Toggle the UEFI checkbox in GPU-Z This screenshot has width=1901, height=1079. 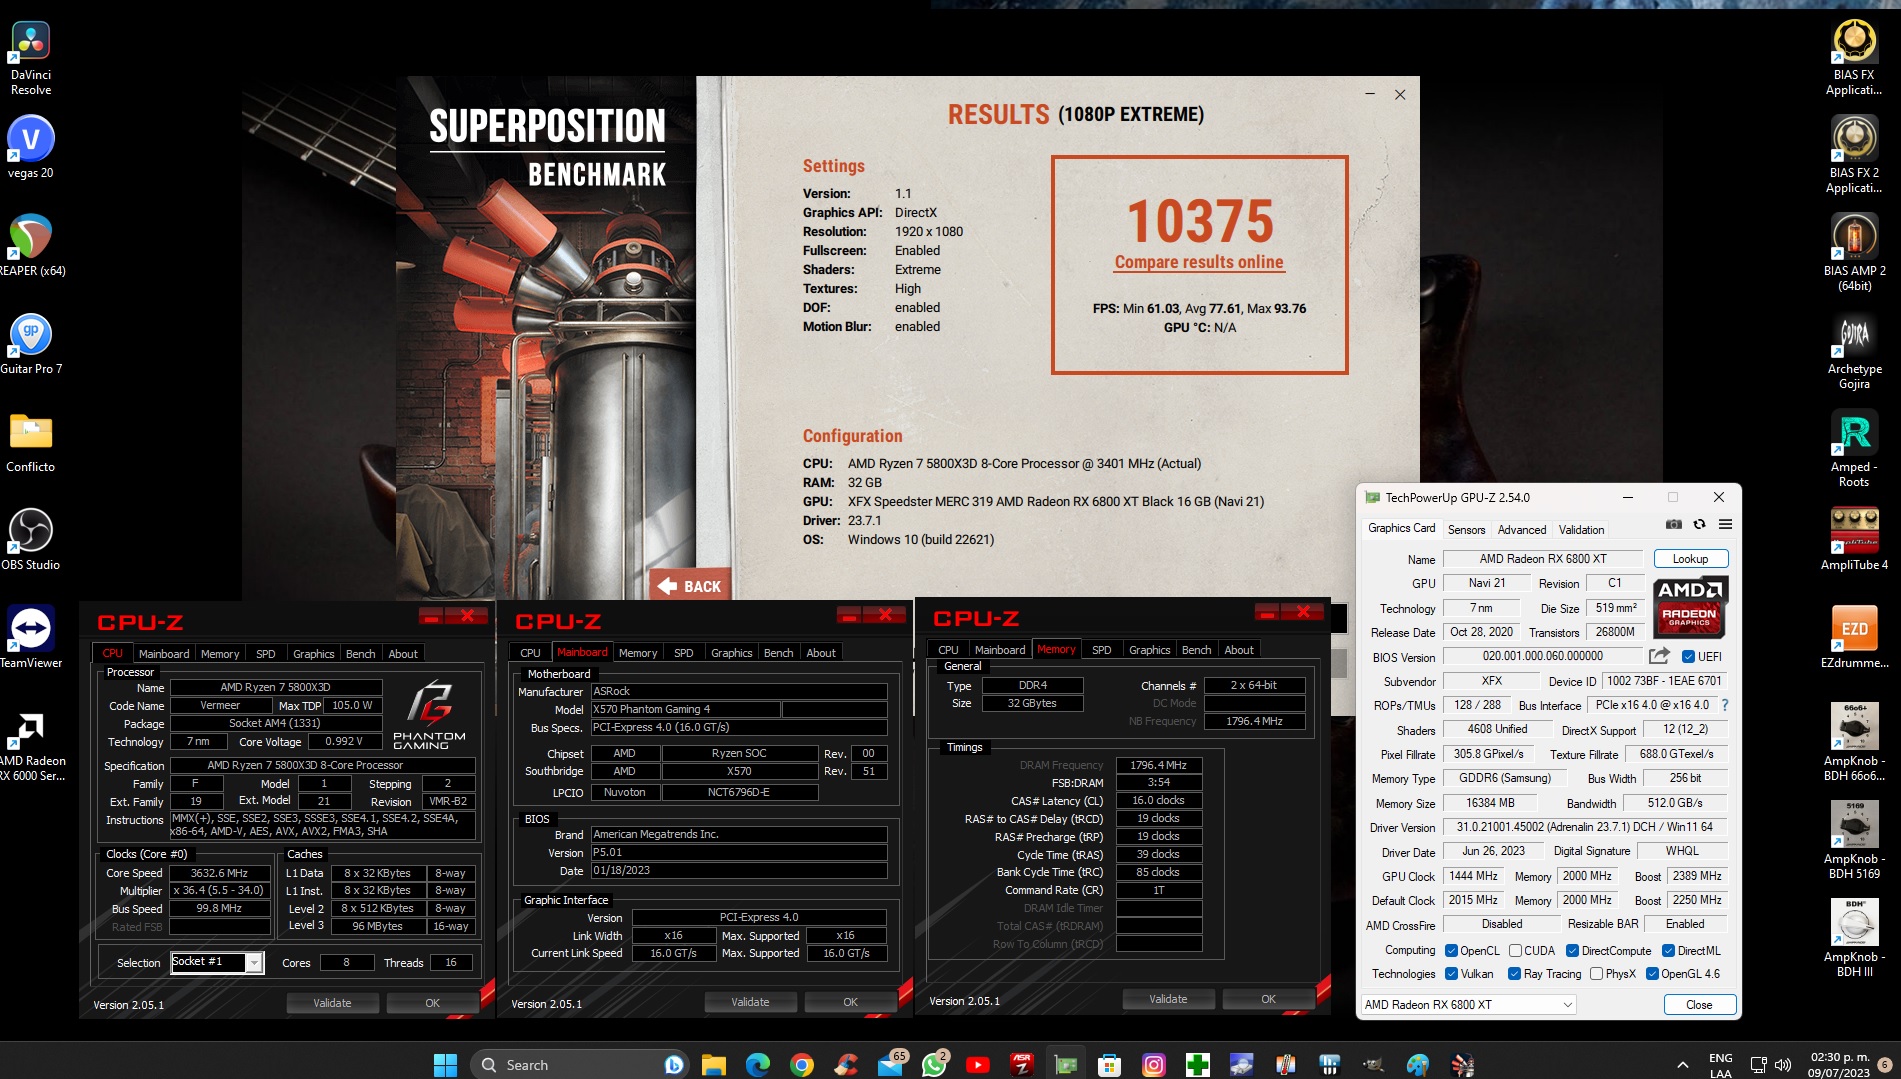click(1688, 657)
